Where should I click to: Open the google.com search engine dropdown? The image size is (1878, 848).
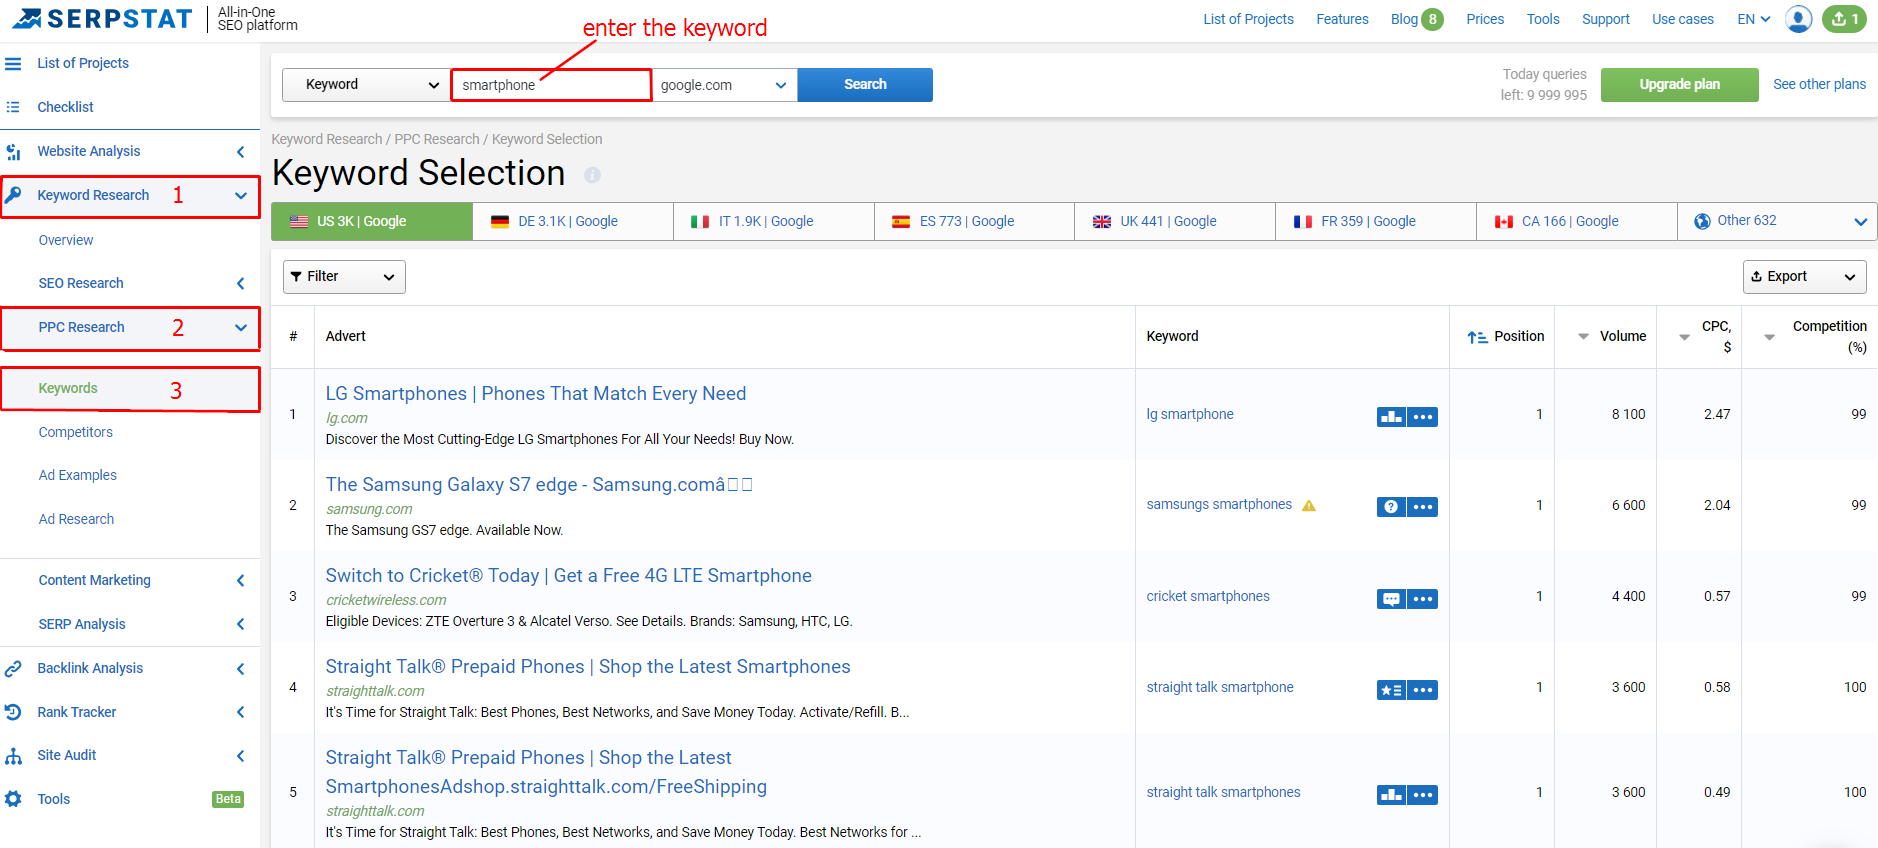coord(724,85)
